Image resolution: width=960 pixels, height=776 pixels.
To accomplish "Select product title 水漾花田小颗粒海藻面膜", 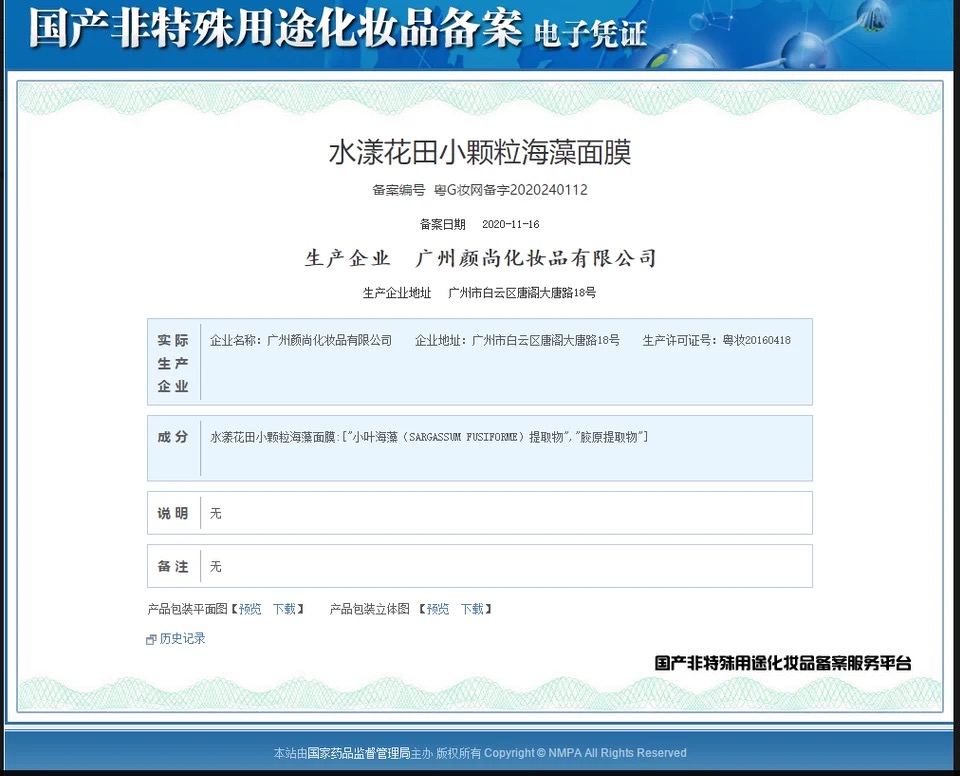I will tap(480, 153).
